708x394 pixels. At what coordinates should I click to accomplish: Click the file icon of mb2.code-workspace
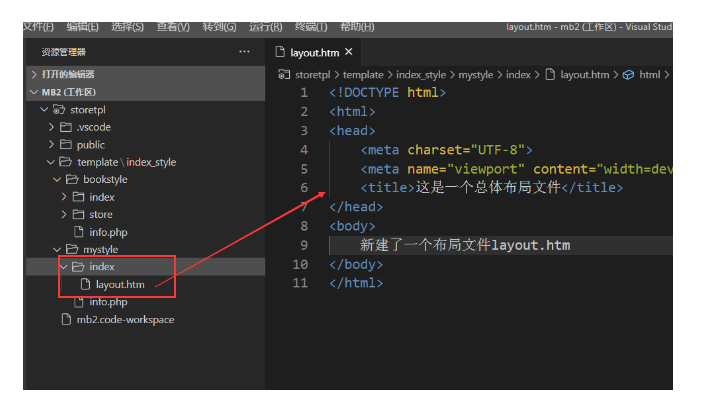[66, 319]
